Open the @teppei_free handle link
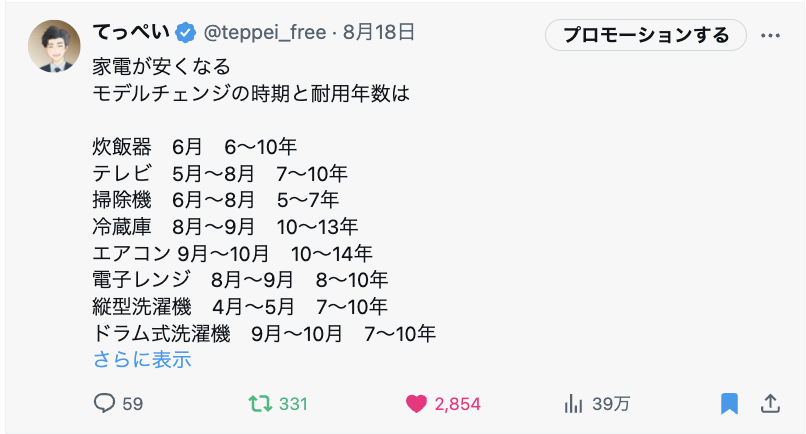Viewport: 806px width, 434px height. [x=265, y=33]
